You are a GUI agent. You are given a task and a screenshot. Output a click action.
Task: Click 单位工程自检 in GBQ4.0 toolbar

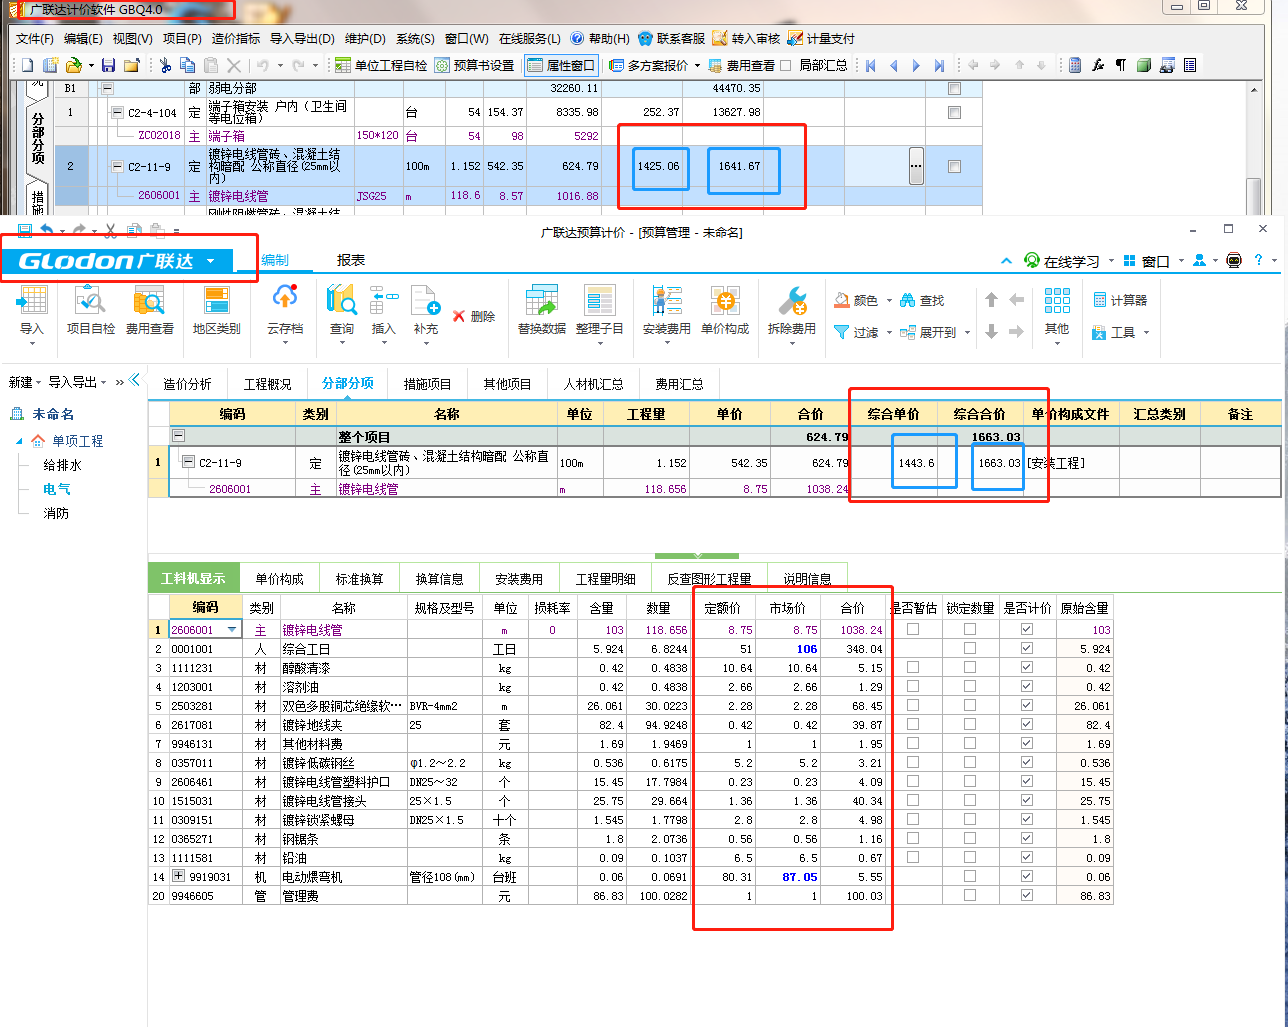click(381, 65)
